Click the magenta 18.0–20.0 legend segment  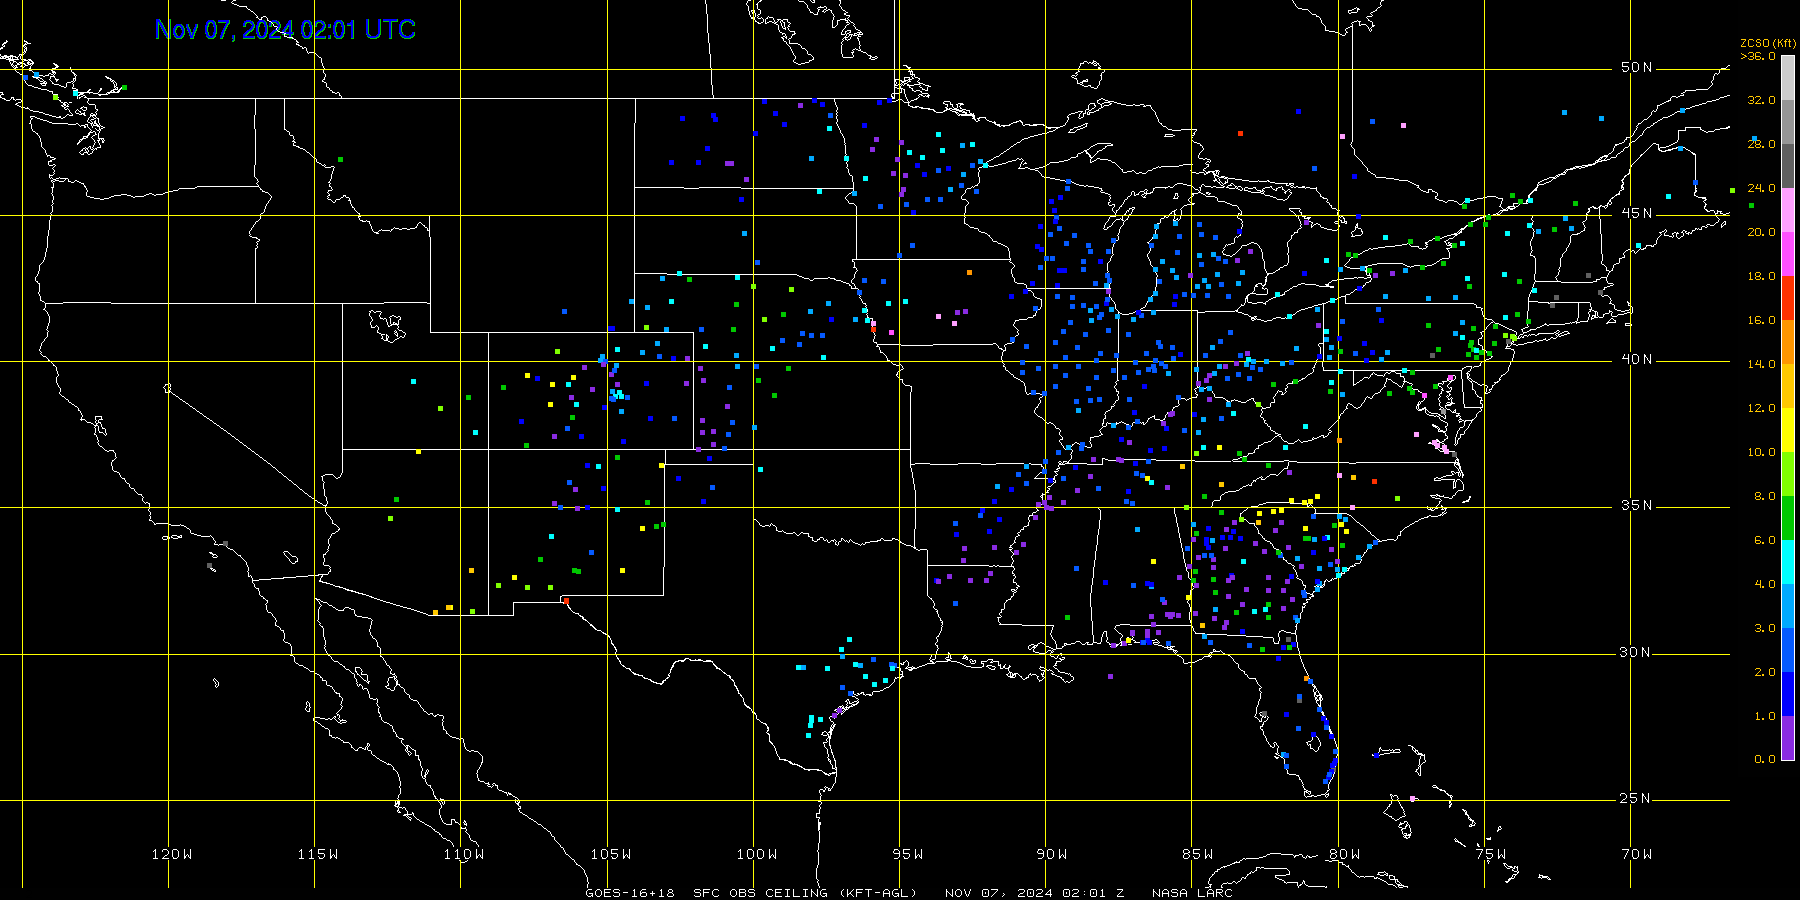[x=1788, y=254]
